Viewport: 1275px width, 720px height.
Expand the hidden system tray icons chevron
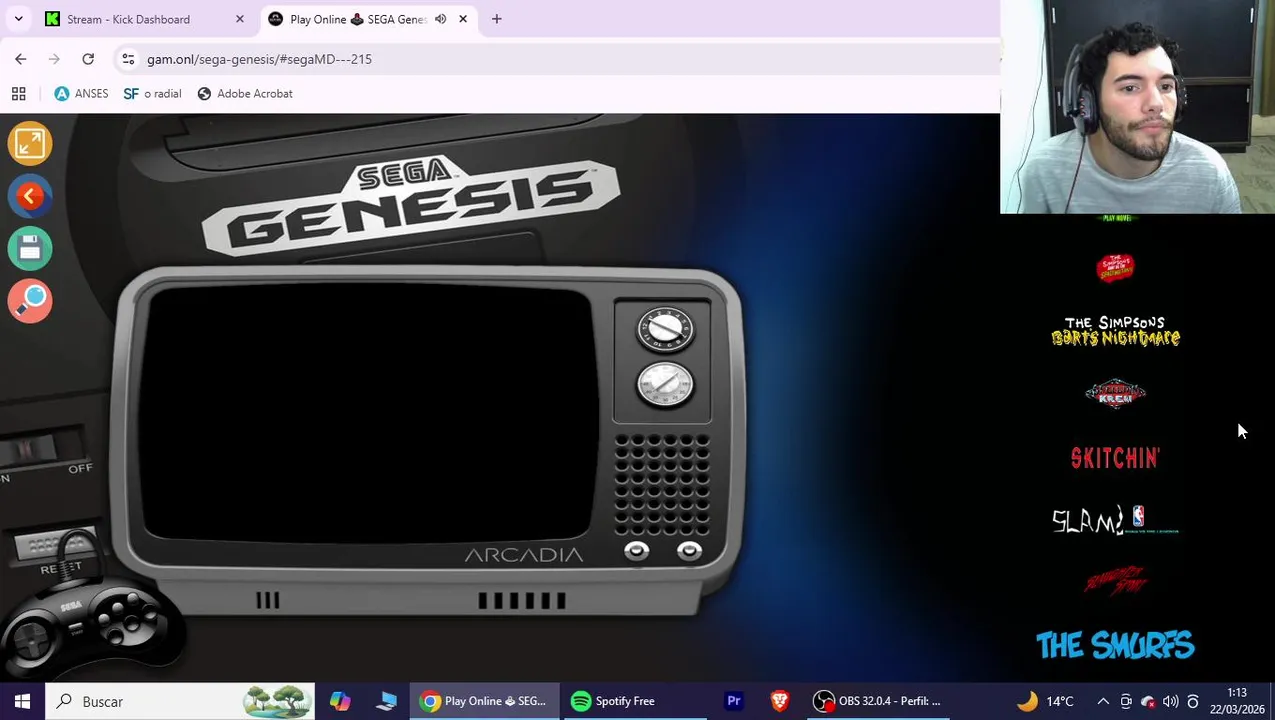(x=1103, y=701)
